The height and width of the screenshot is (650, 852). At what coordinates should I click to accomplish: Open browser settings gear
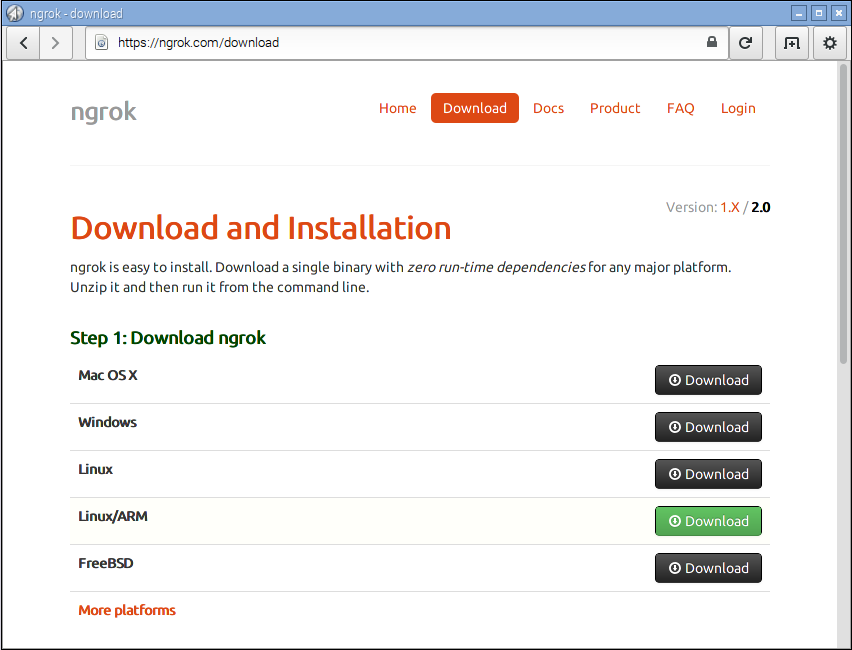[829, 42]
